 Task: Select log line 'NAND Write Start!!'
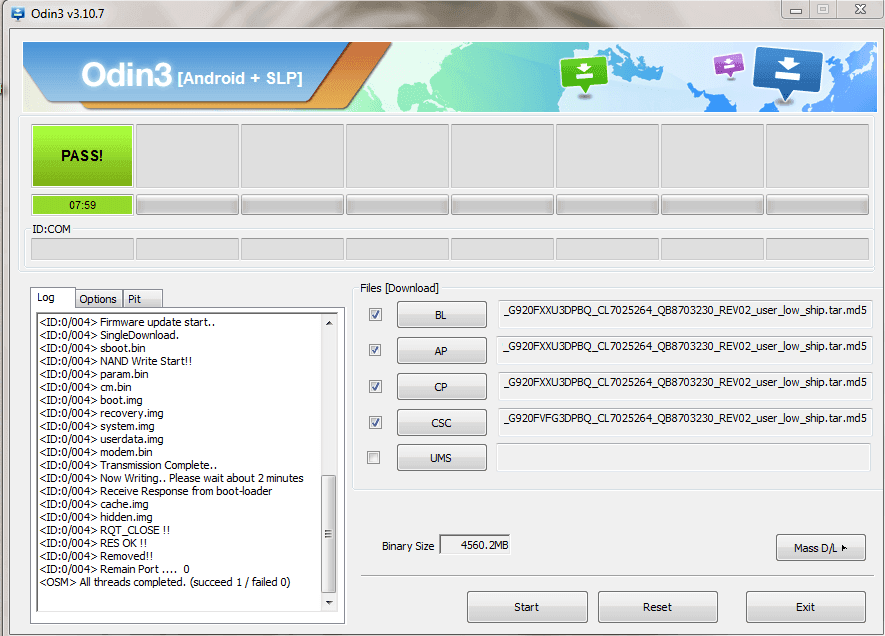click(x=116, y=361)
